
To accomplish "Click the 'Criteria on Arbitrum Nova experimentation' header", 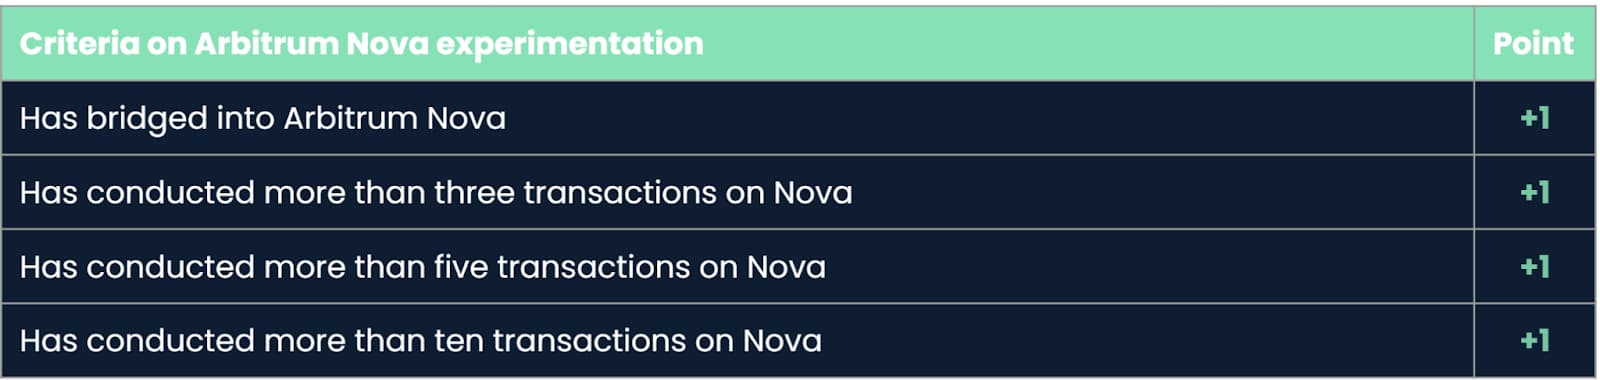I will (x=361, y=44).
